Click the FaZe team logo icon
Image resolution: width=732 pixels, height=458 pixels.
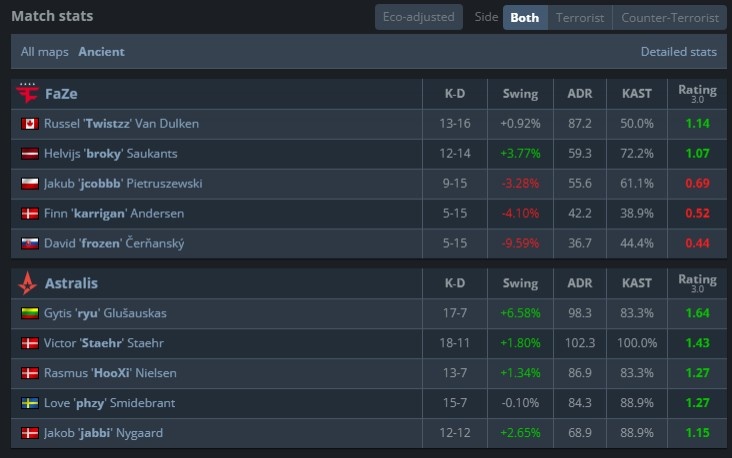pos(28,94)
